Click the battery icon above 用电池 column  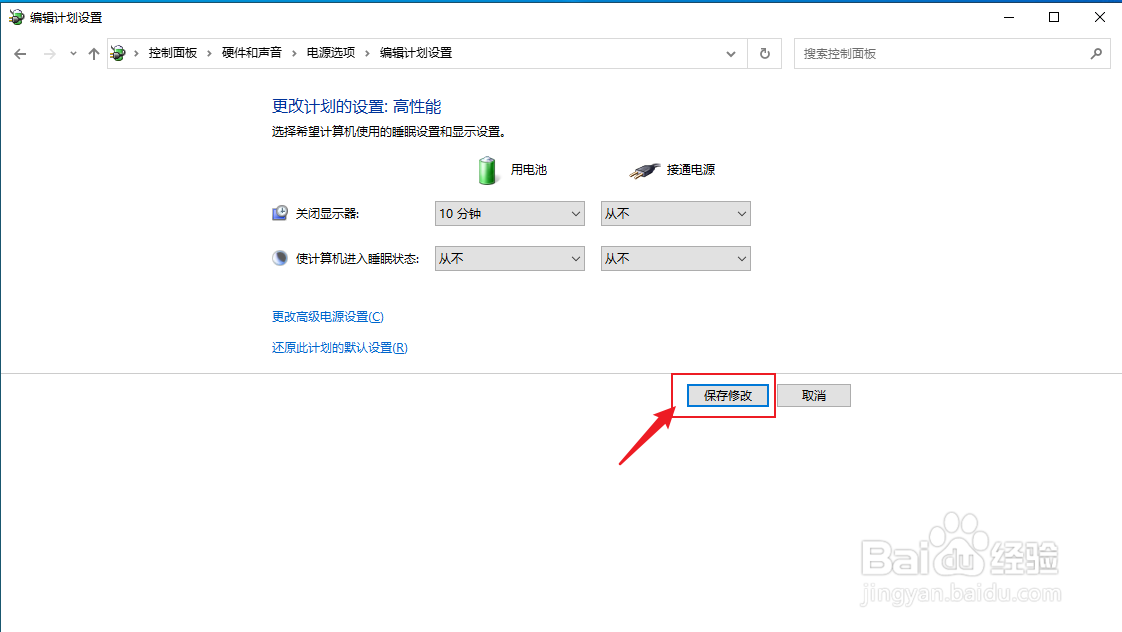[x=487, y=170]
